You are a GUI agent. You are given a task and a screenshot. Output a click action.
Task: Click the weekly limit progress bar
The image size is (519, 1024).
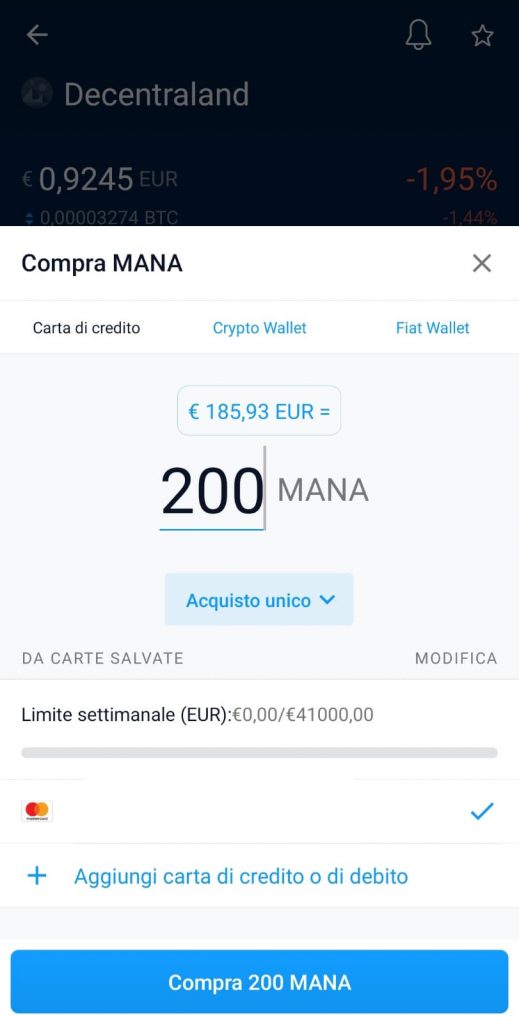[259, 753]
